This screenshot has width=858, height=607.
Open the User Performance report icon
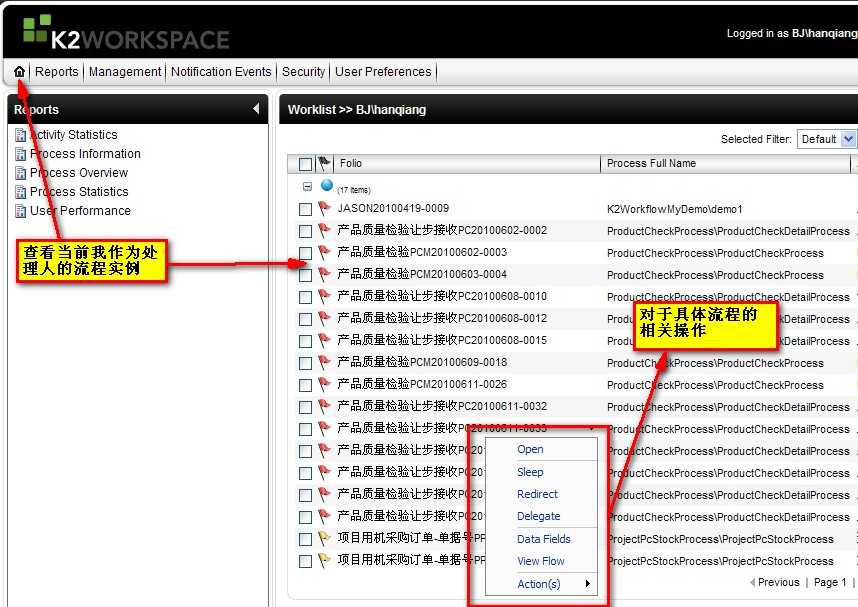(x=20, y=211)
